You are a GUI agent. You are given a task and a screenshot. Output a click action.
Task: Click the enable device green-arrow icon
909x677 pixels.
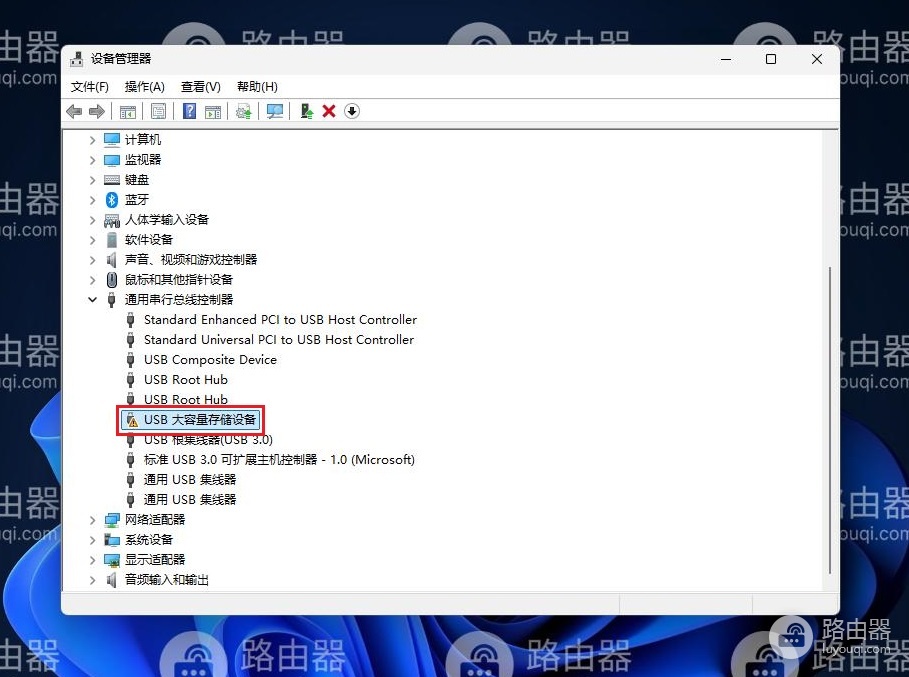pos(307,111)
